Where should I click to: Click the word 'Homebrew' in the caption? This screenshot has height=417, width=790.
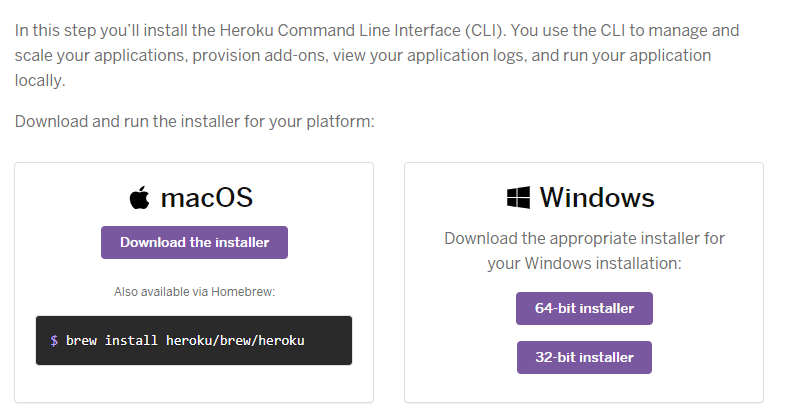pyautogui.click(x=243, y=292)
